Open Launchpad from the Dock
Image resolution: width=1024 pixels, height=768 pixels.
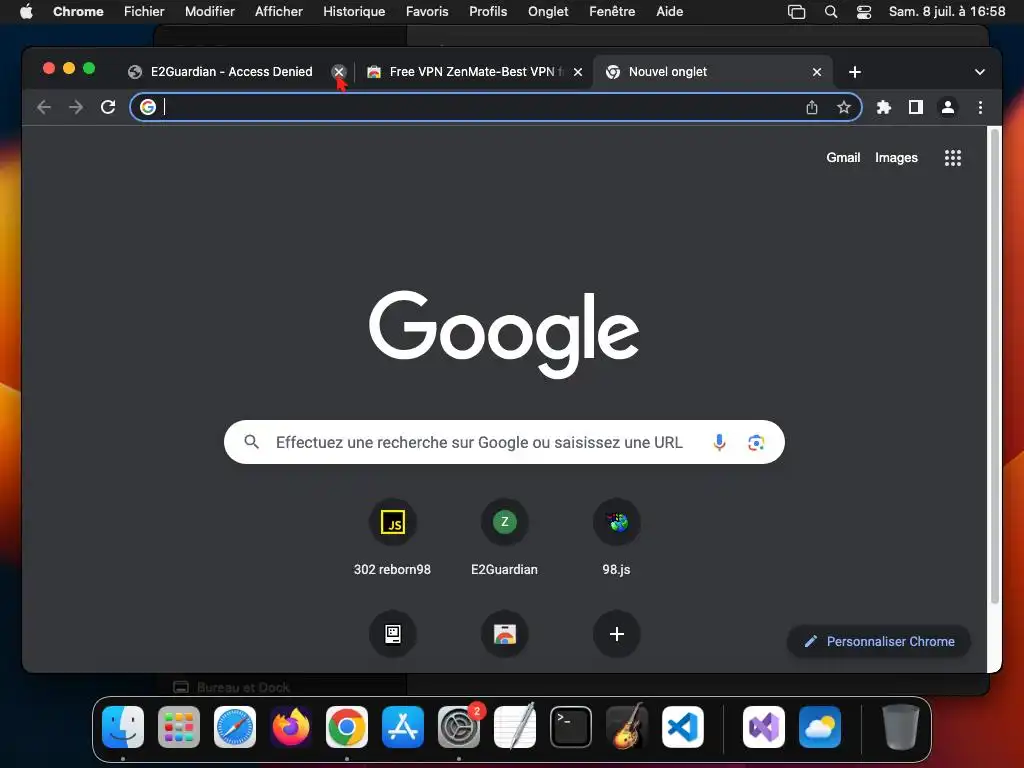[x=179, y=727]
